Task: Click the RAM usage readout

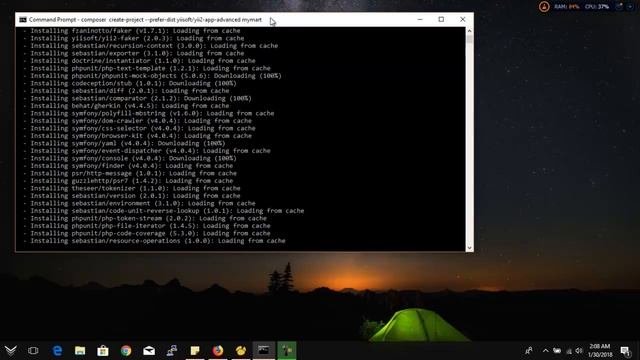Action: coord(567,7)
